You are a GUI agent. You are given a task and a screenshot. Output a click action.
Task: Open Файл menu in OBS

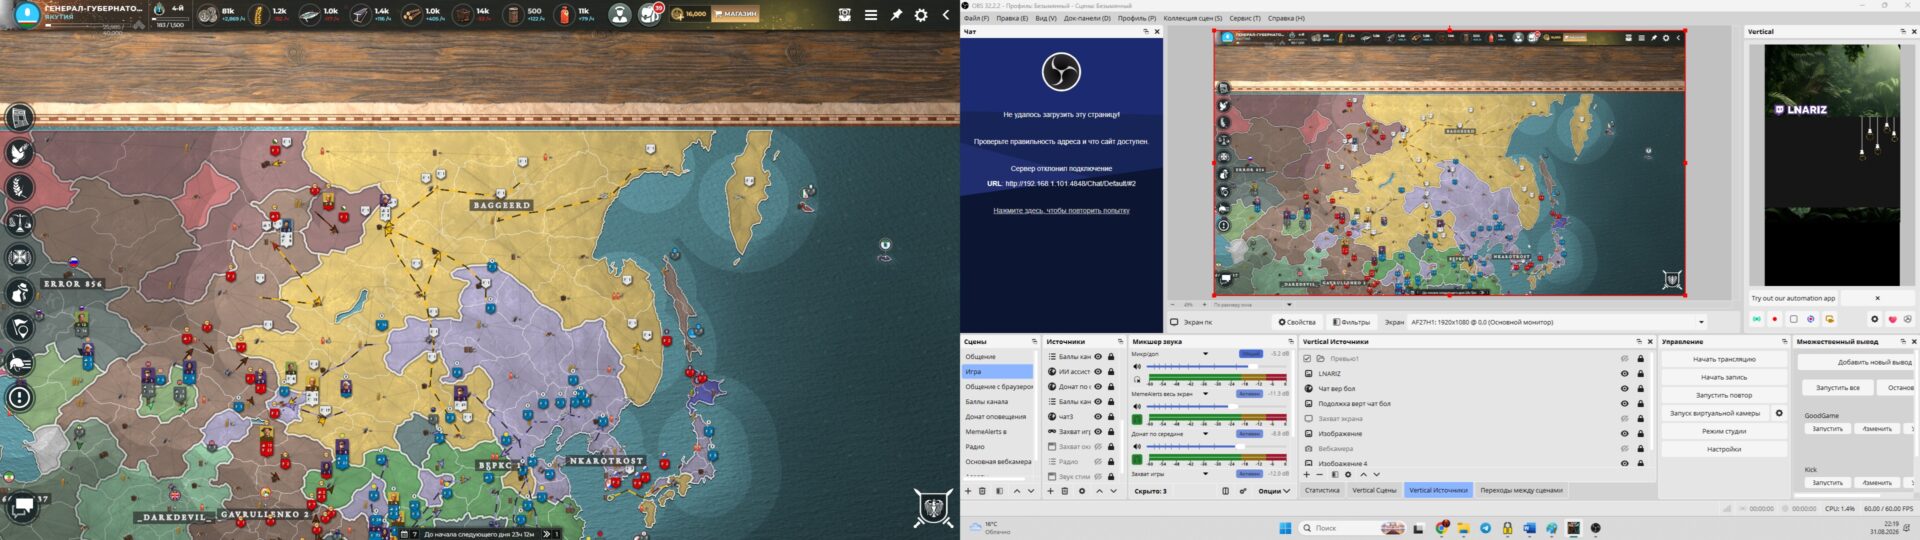pyautogui.click(x=976, y=18)
